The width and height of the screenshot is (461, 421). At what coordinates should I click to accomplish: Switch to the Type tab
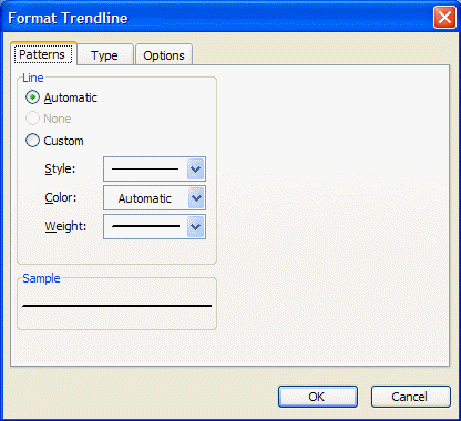(105, 55)
